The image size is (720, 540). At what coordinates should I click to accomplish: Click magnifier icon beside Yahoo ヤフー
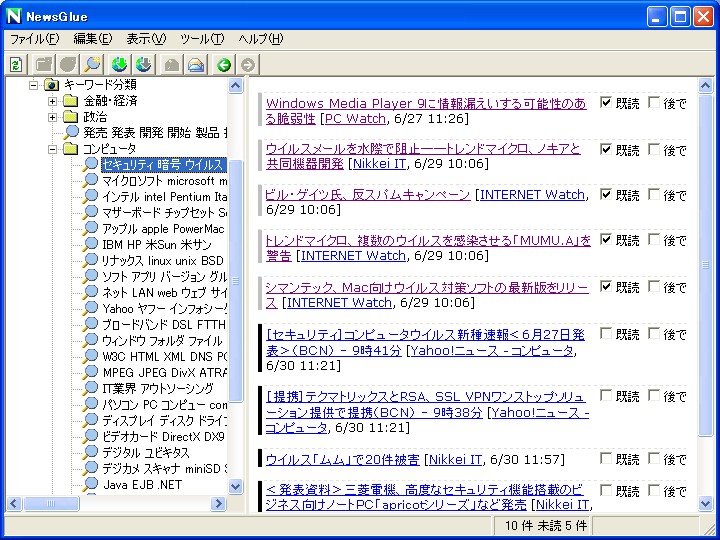point(90,308)
